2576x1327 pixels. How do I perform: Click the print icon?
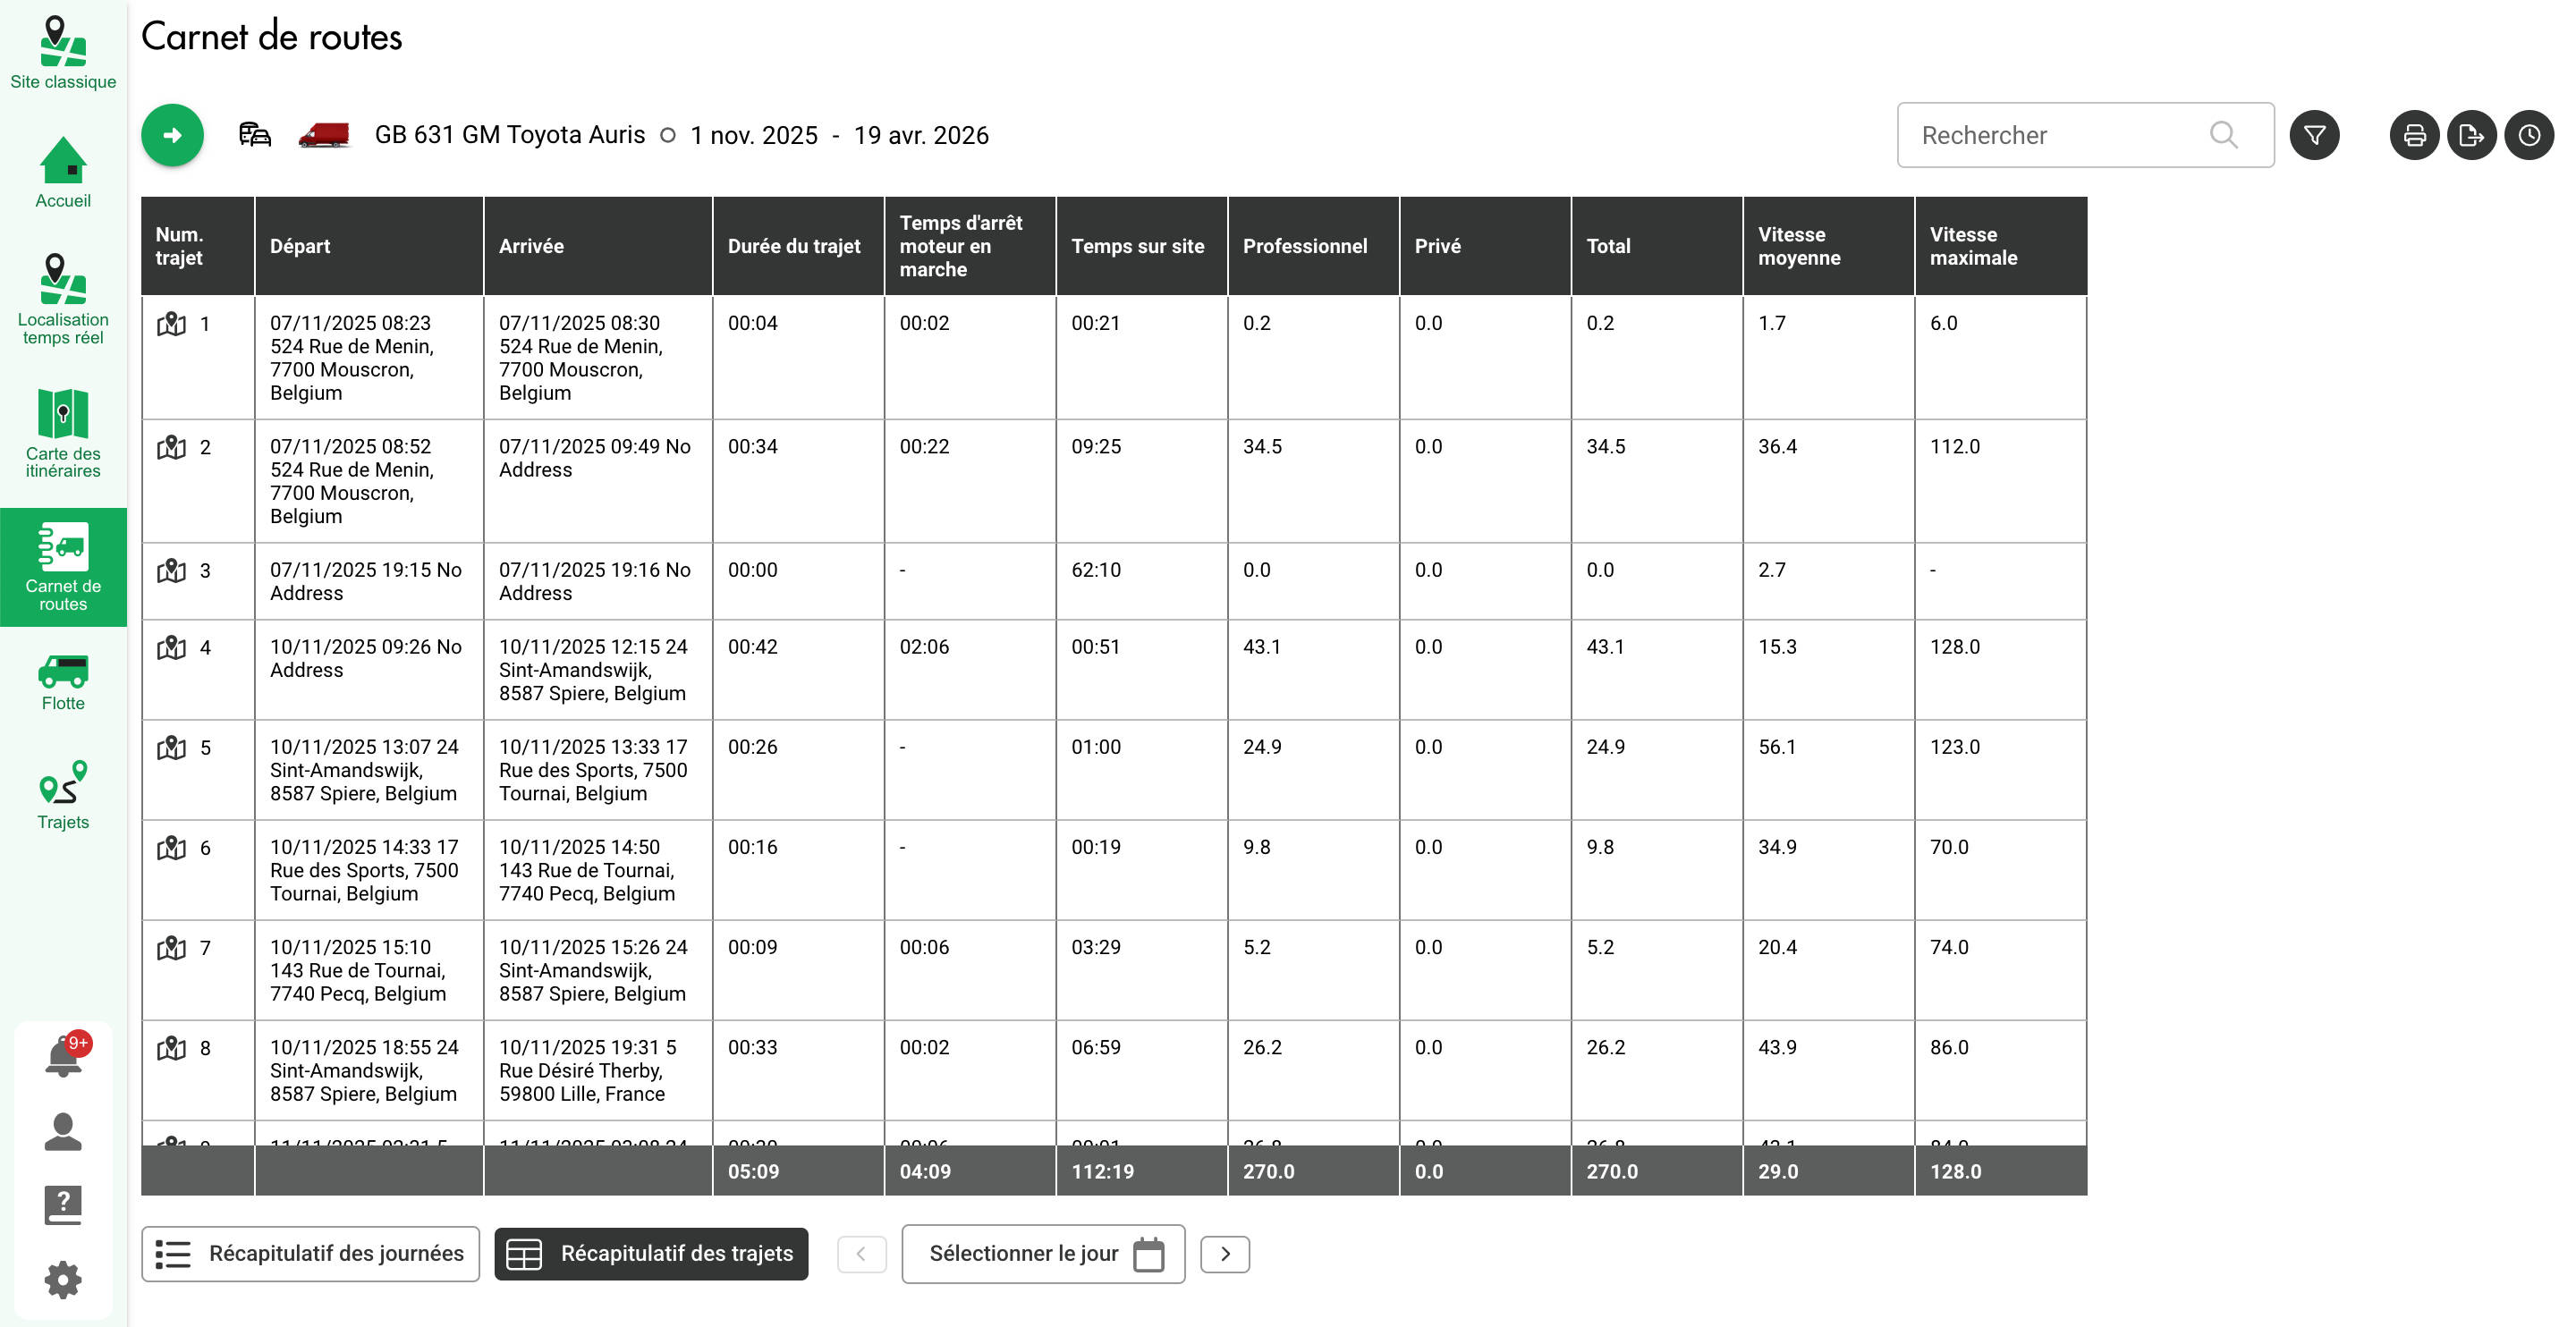tap(2414, 135)
